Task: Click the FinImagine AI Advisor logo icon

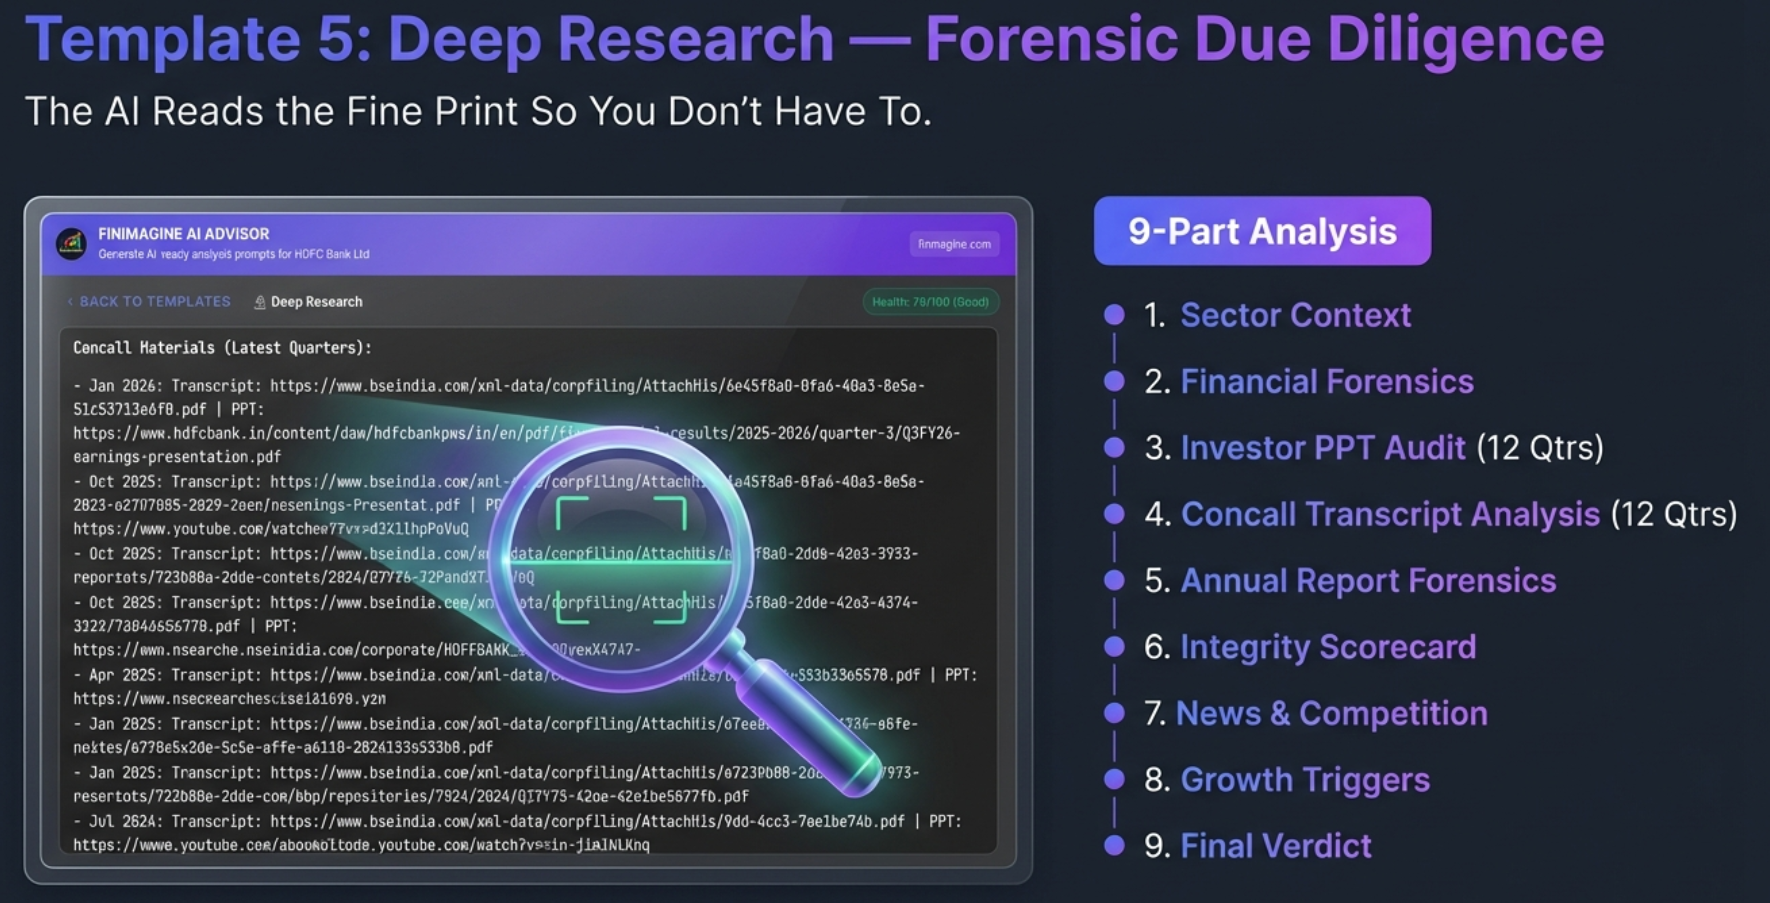Action: pos(70,241)
